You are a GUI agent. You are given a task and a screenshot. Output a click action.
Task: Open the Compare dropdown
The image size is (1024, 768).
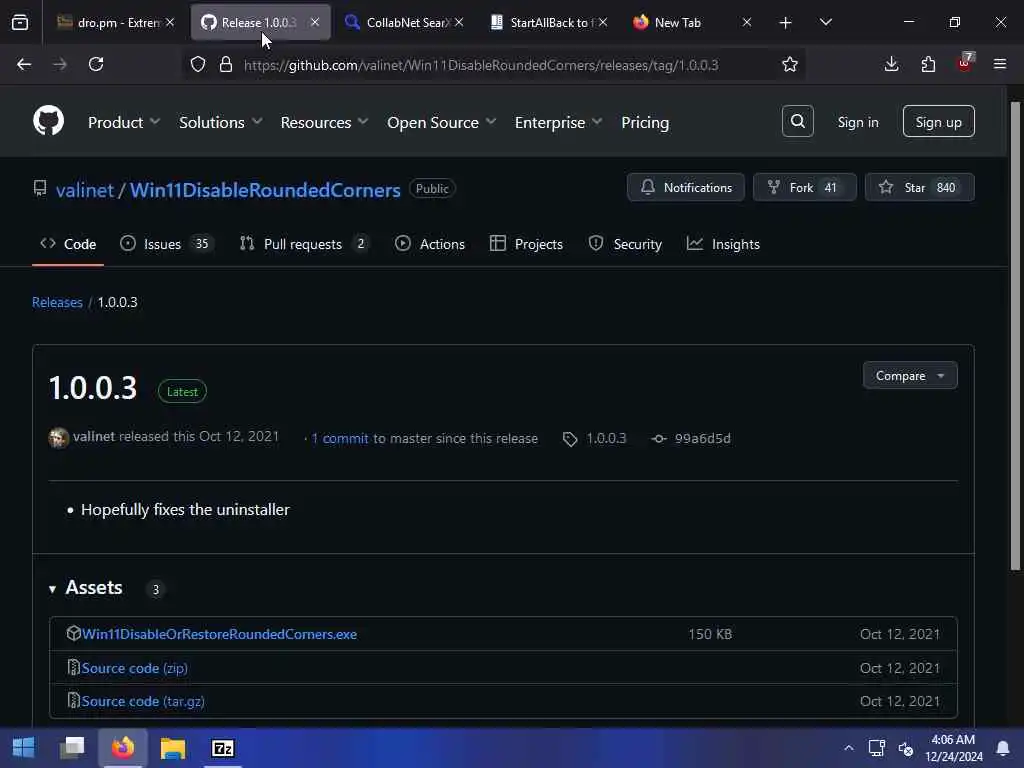coord(910,376)
